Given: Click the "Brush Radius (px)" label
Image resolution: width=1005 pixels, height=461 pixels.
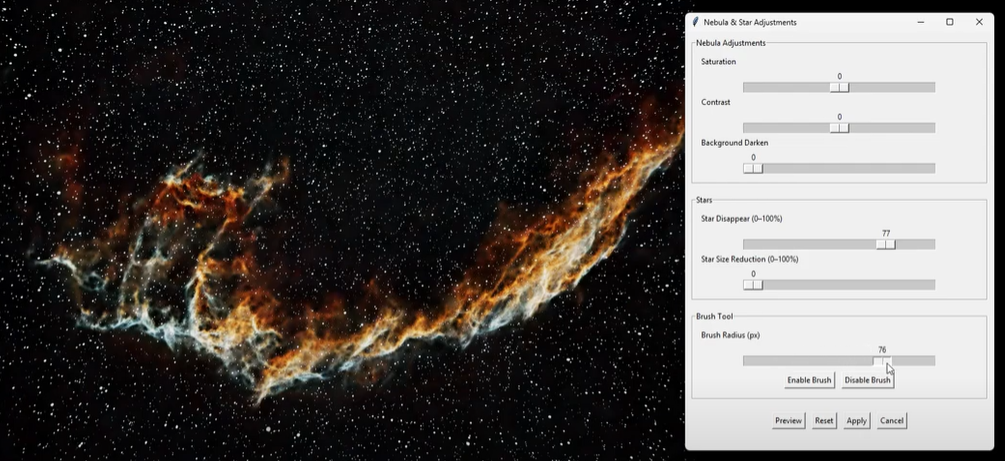Looking at the screenshot, I should [x=730, y=335].
